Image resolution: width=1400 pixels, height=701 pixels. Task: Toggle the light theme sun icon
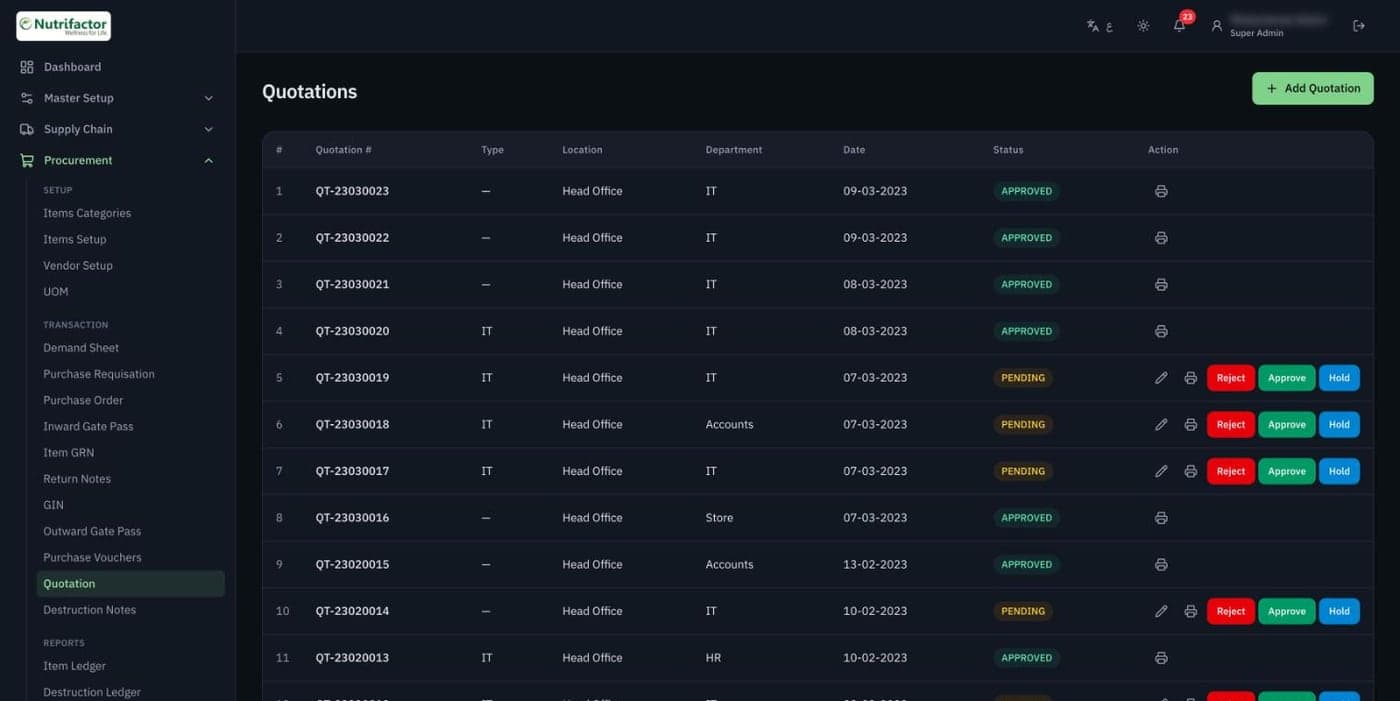point(1143,26)
